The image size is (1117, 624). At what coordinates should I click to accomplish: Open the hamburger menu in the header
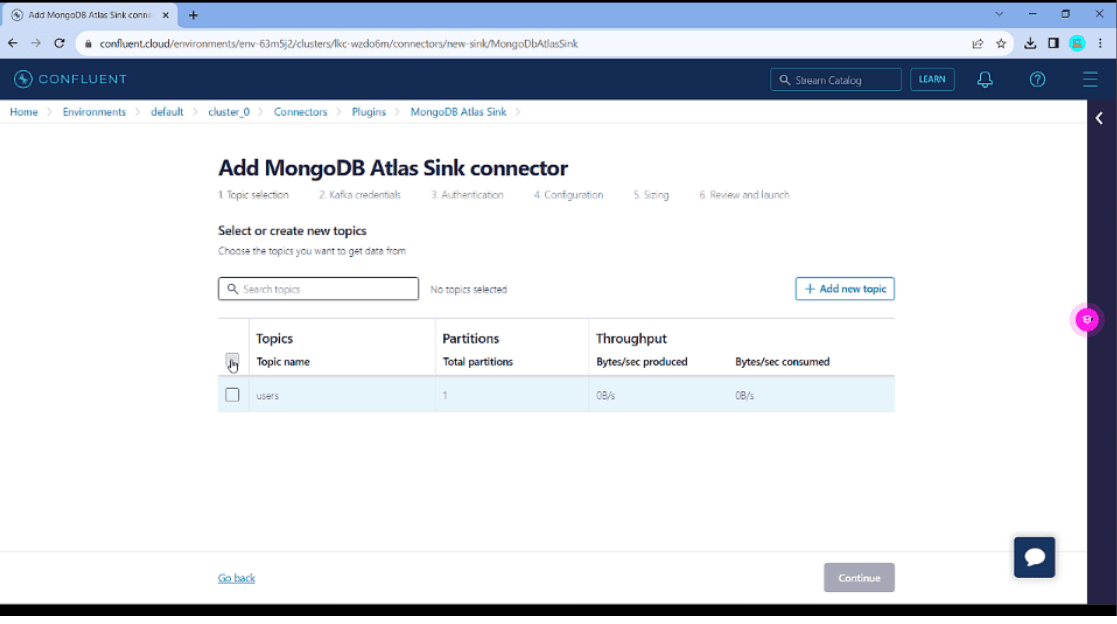(x=1089, y=79)
